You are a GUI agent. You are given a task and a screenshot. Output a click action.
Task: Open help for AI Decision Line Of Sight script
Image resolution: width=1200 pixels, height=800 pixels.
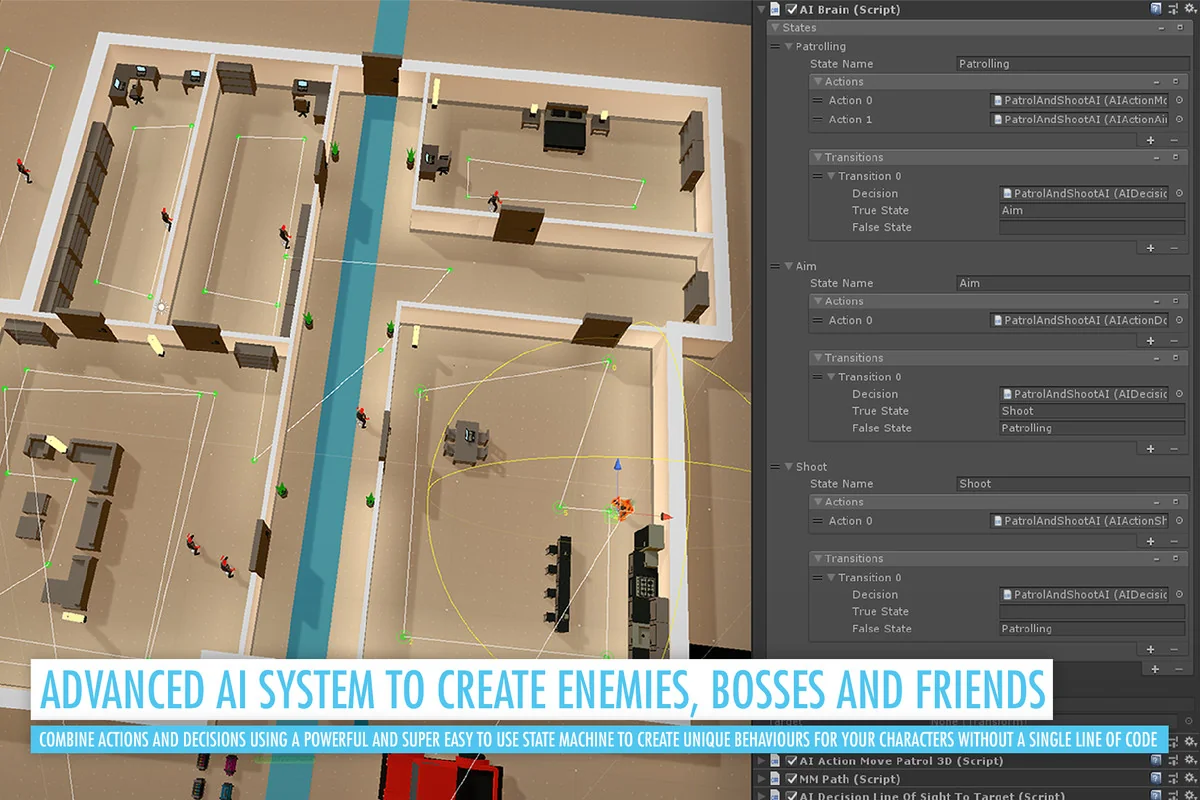tap(1155, 795)
